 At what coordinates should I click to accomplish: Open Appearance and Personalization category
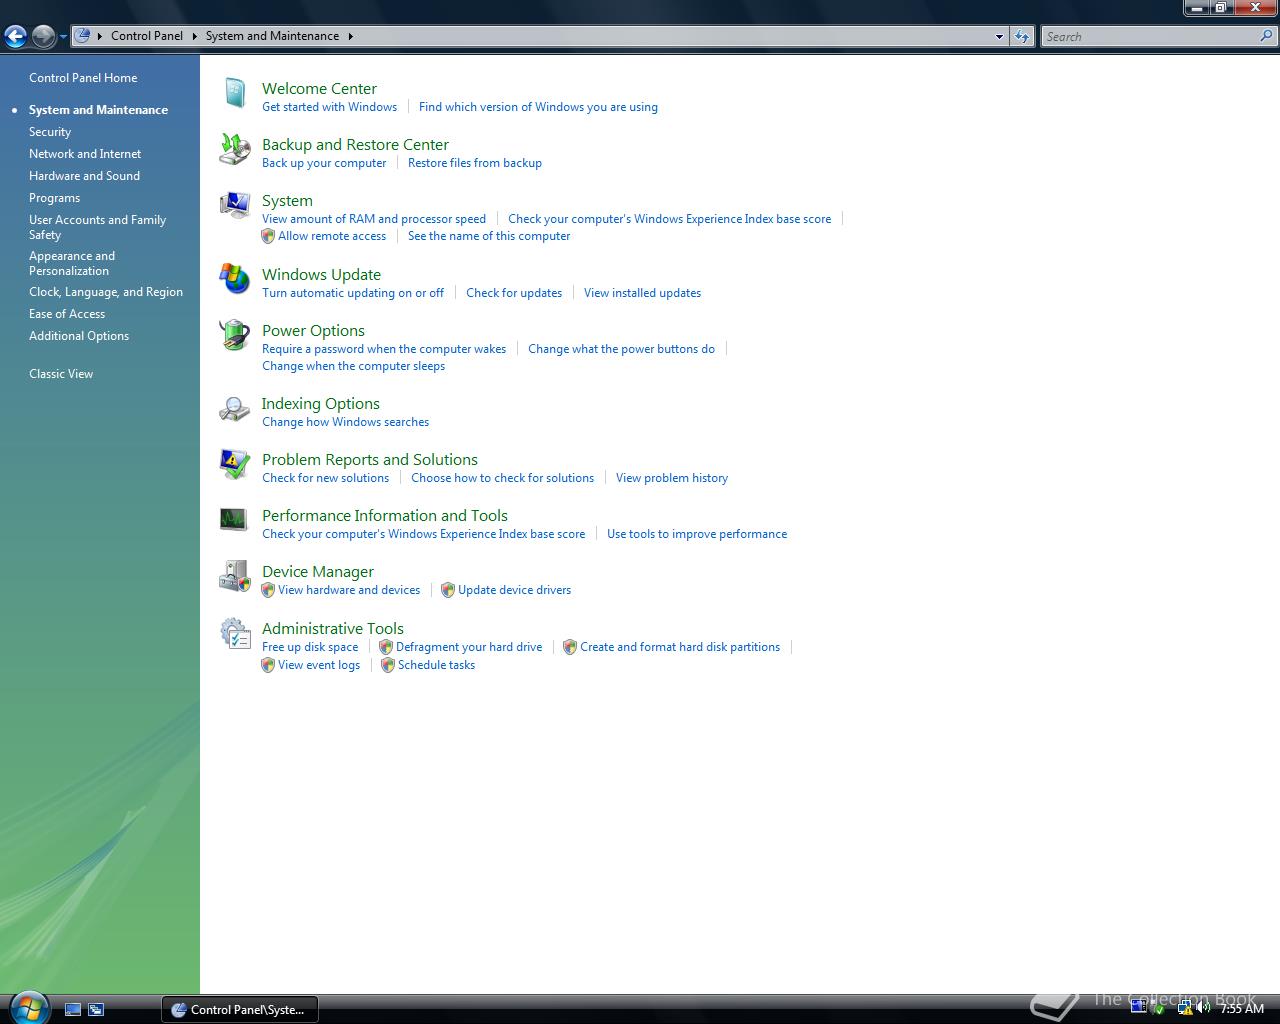point(72,263)
